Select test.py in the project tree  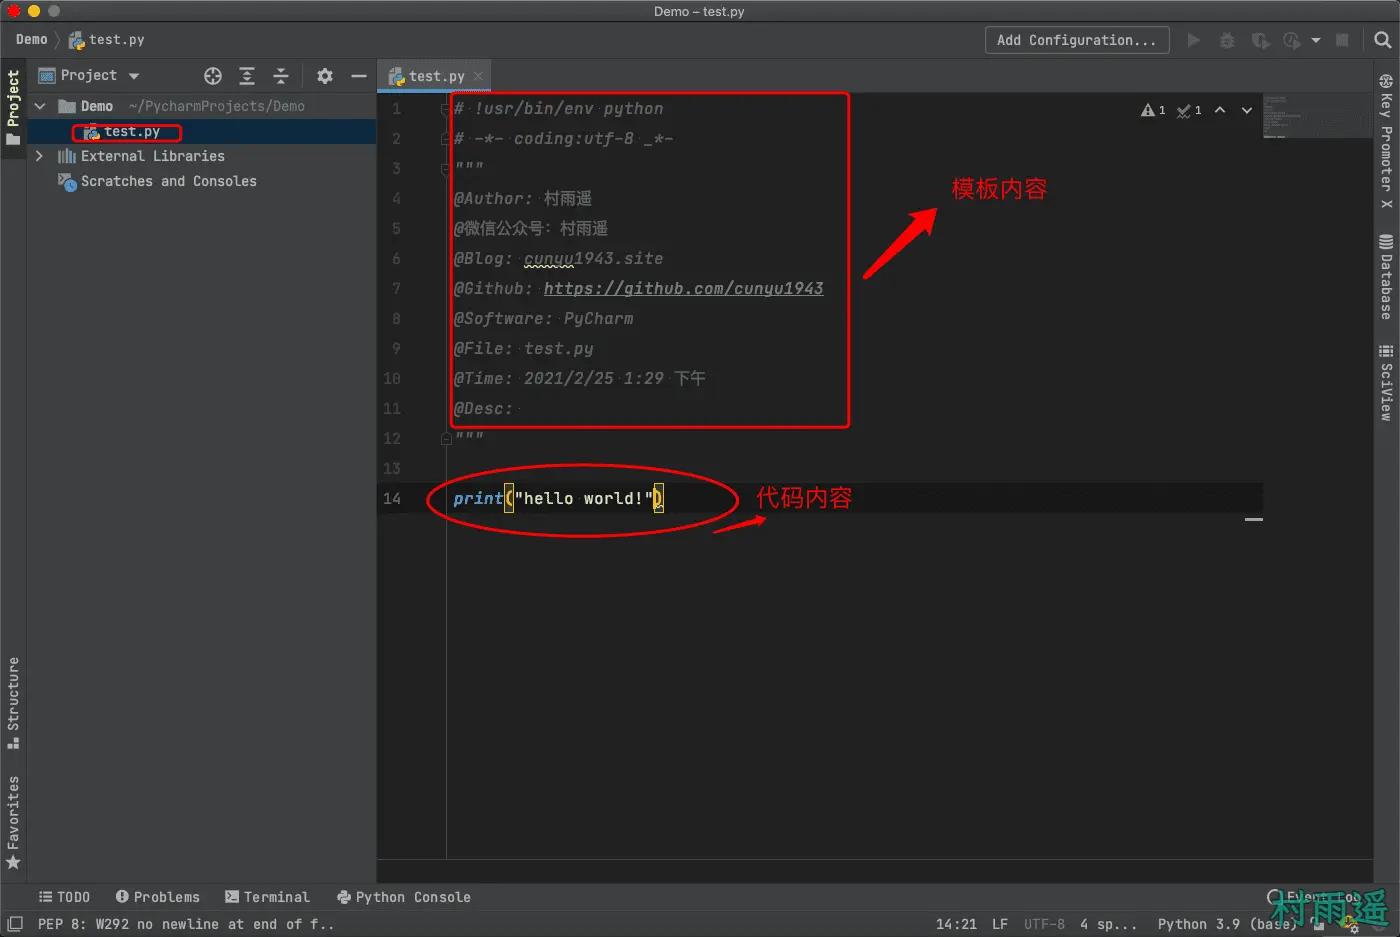tap(131, 132)
